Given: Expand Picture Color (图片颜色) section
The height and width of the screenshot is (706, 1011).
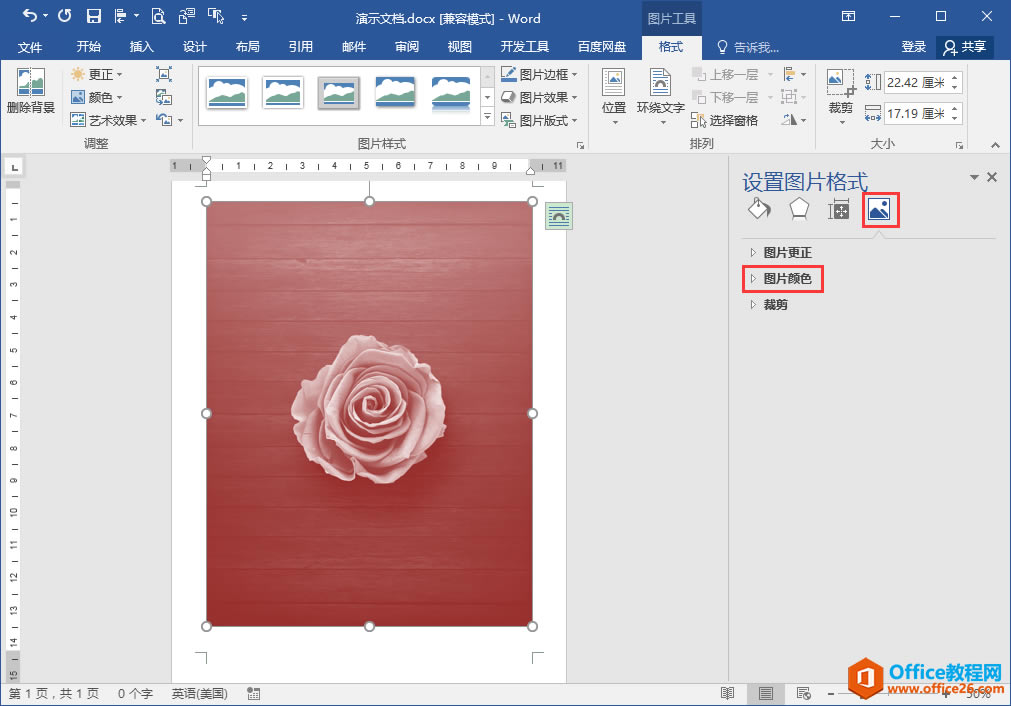Looking at the screenshot, I should click(781, 279).
